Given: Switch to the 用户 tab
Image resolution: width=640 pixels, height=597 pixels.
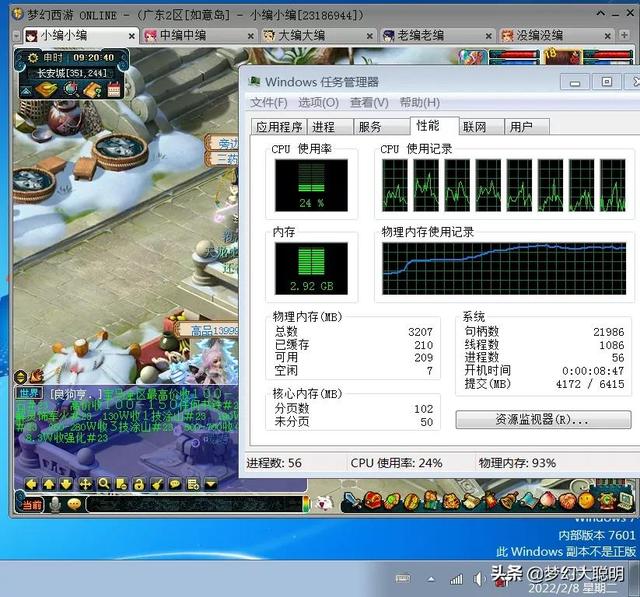Looking at the screenshot, I should [x=527, y=127].
